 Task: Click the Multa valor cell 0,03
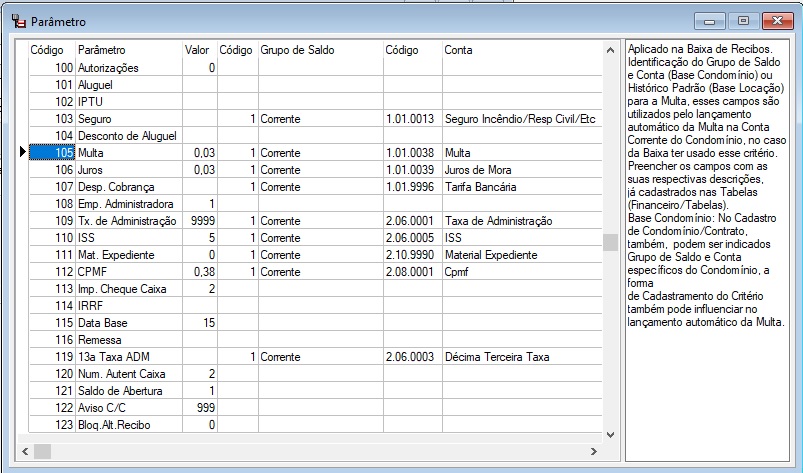pos(200,153)
